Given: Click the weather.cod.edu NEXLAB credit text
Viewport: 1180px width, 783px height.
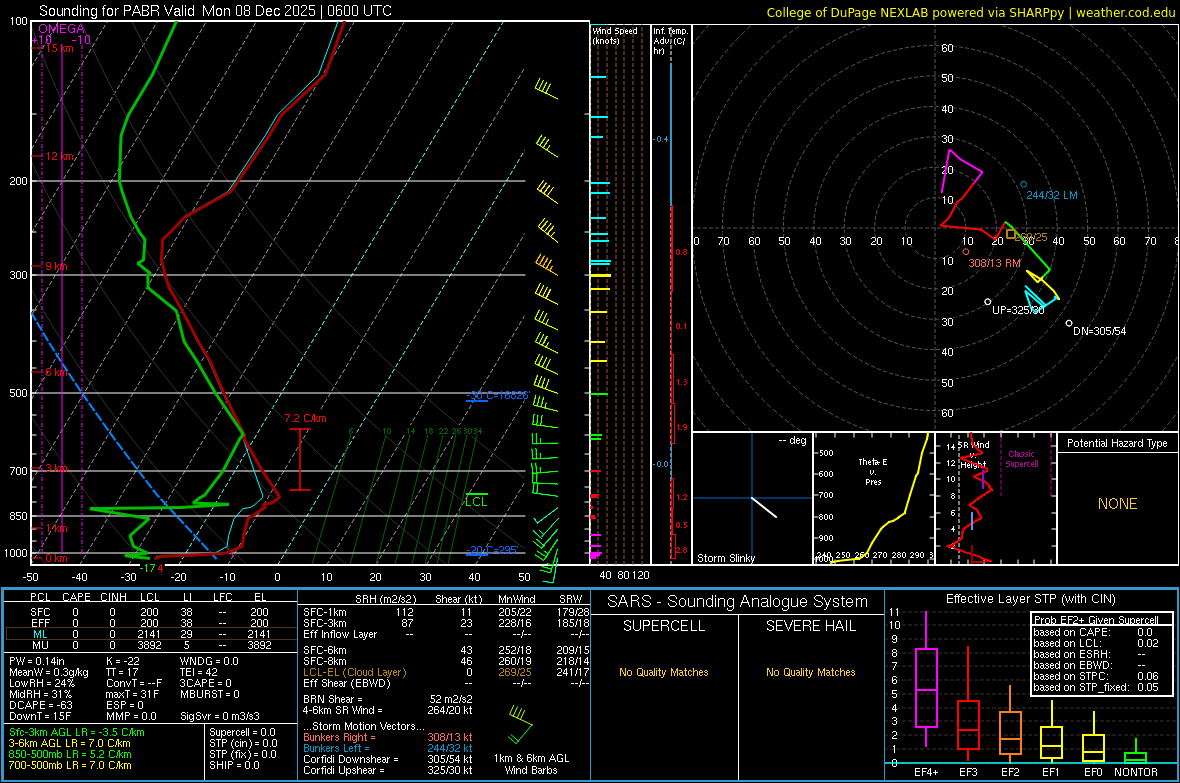Looking at the screenshot, I should (x=970, y=12).
